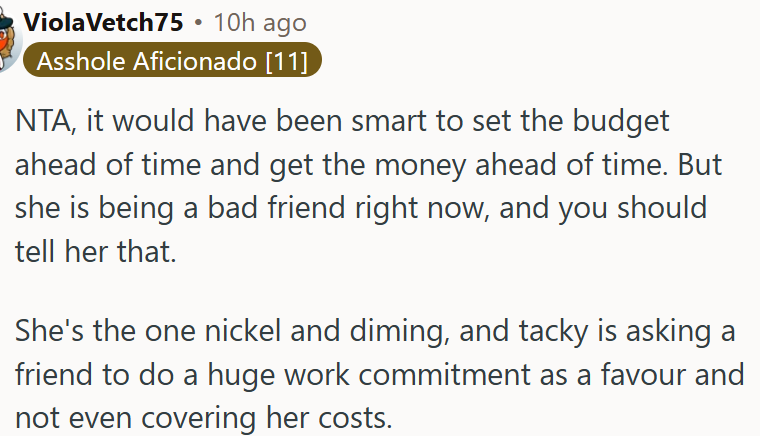Click the "[11]" count in the flair
760x436 pixels.
click(285, 61)
